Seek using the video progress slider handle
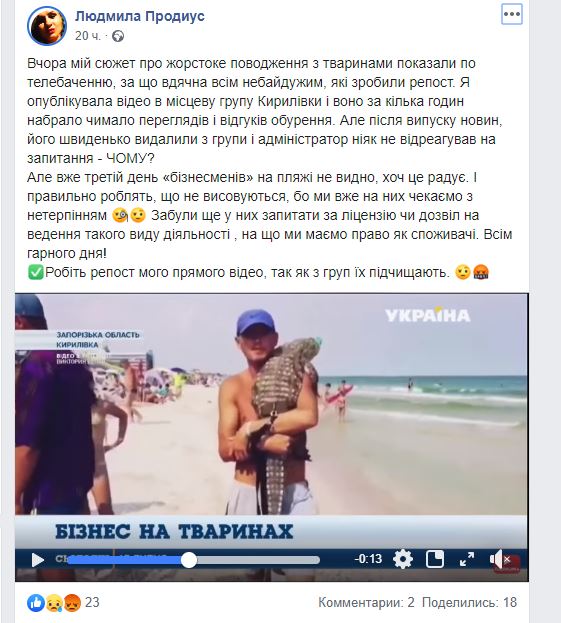This screenshot has width=561, height=623. click(x=189, y=560)
